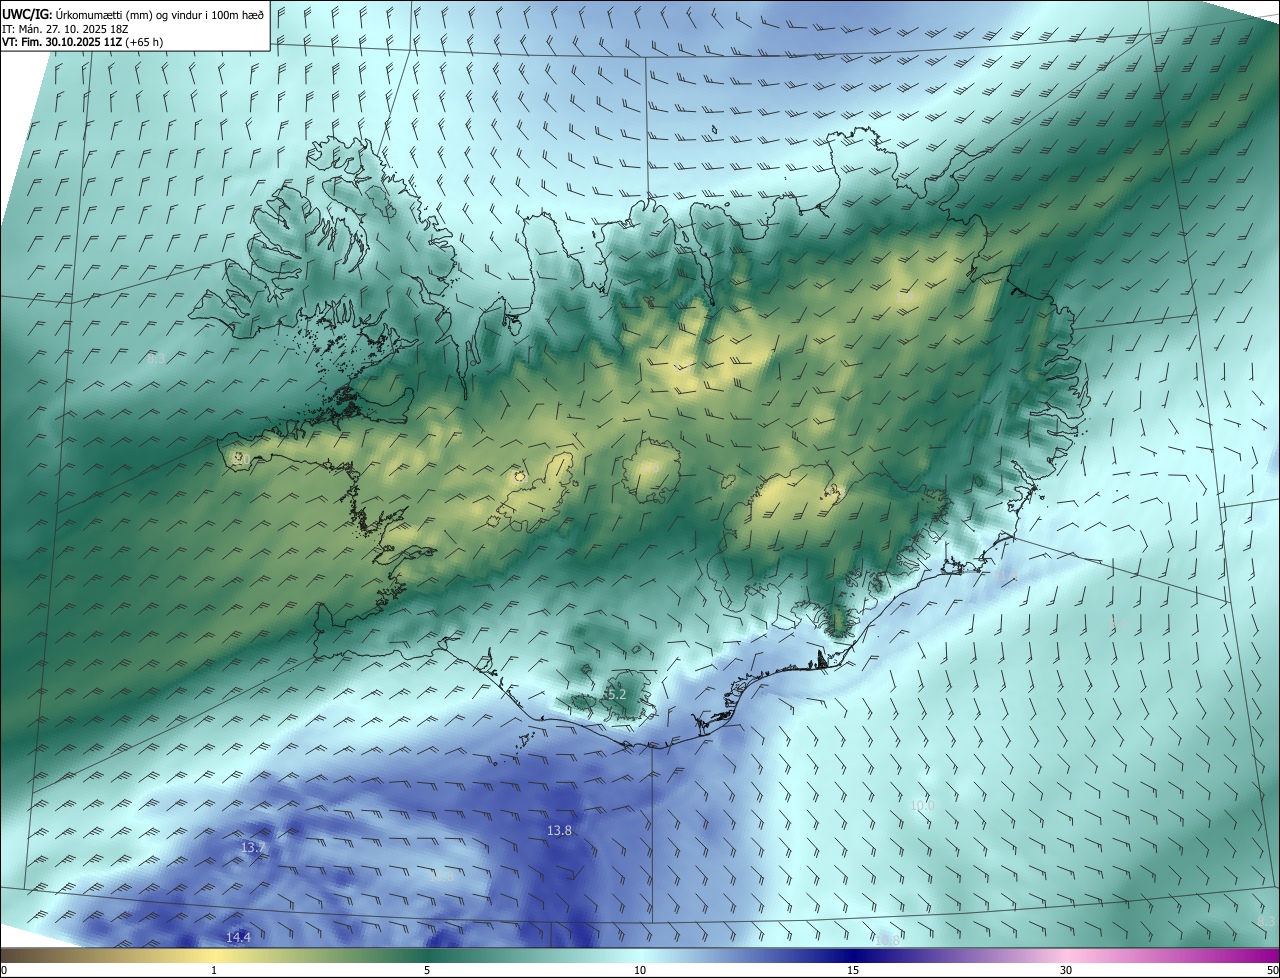Click the 5 tick on the color scale
Screen dimensions: 1280x978
tap(427, 970)
